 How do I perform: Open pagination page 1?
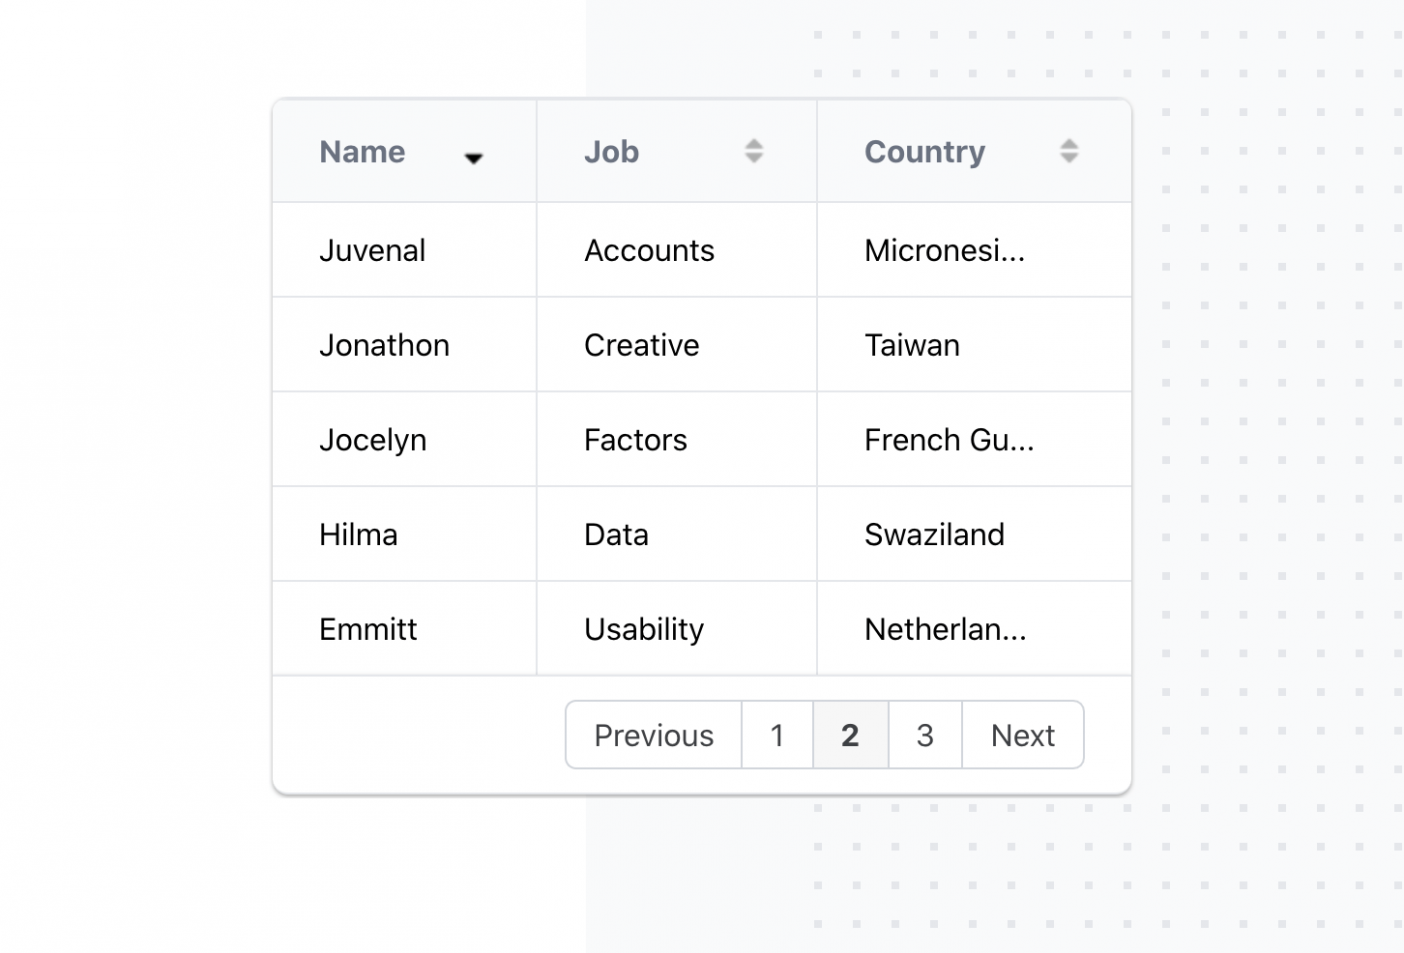pos(777,735)
